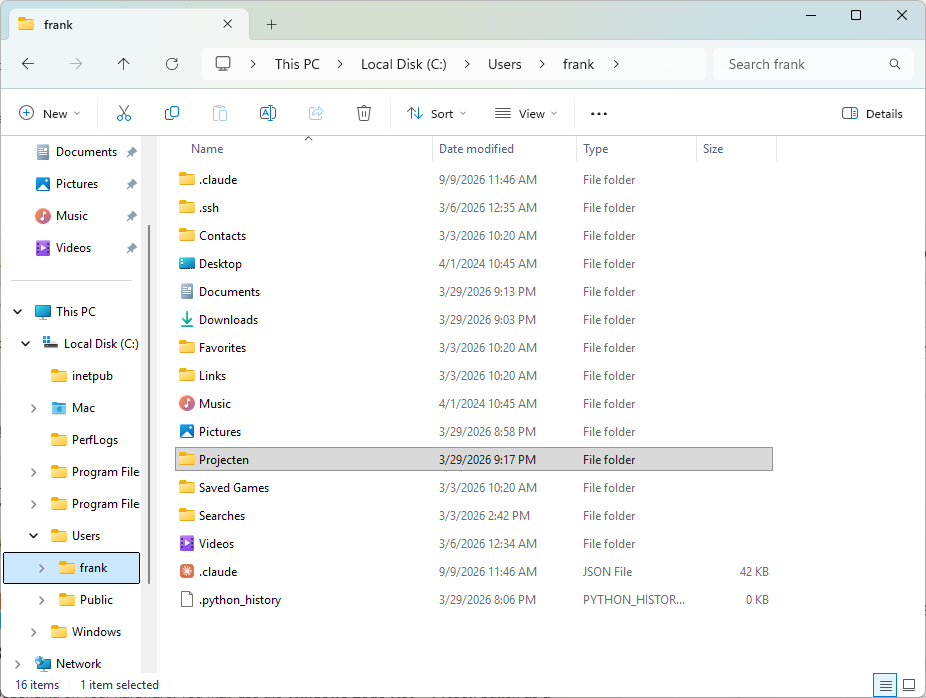Expand the frank folder in tree
The width and height of the screenshot is (926, 698).
[41, 567]
